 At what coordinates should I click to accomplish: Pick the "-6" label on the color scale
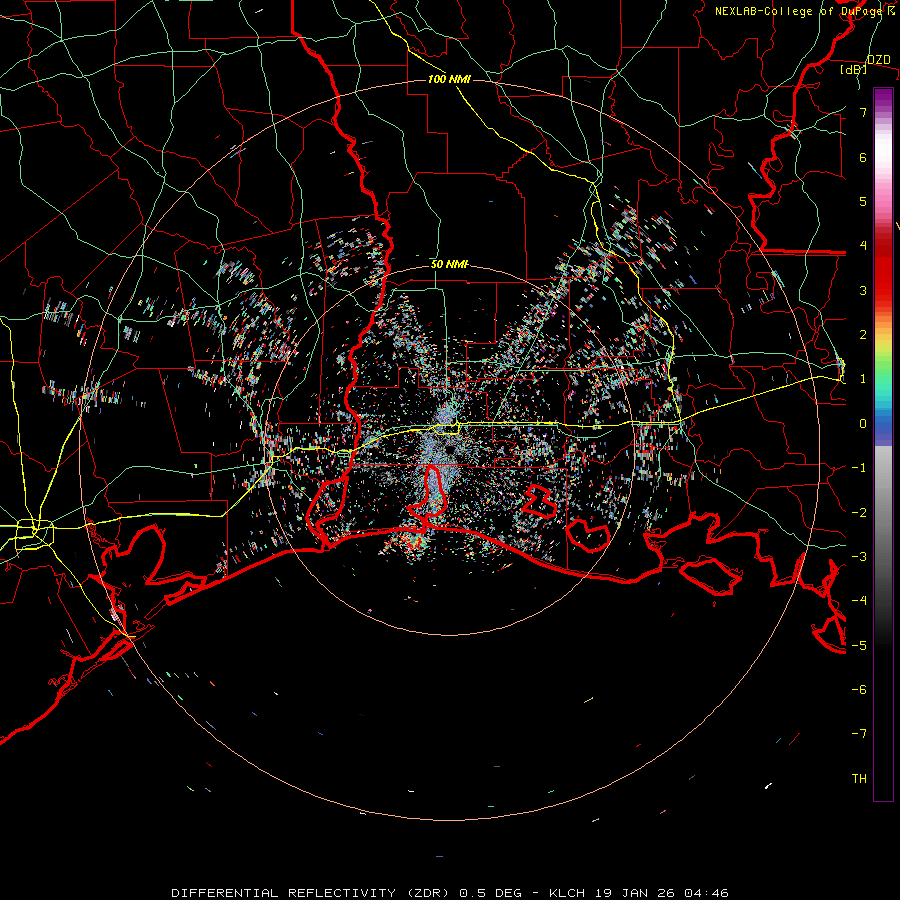click(859, 690)
